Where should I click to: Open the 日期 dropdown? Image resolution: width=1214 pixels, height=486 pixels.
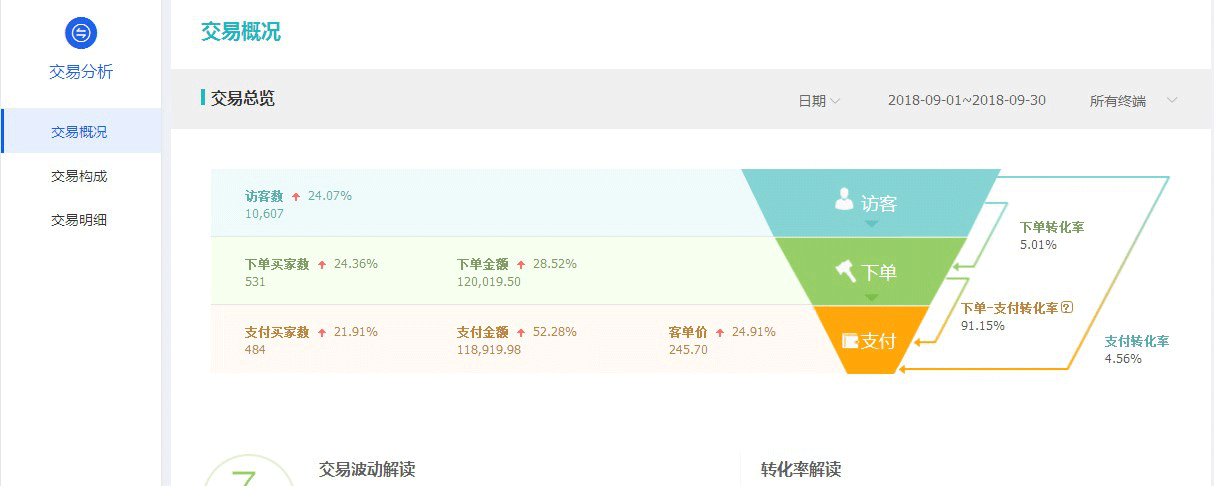[819, 101]
